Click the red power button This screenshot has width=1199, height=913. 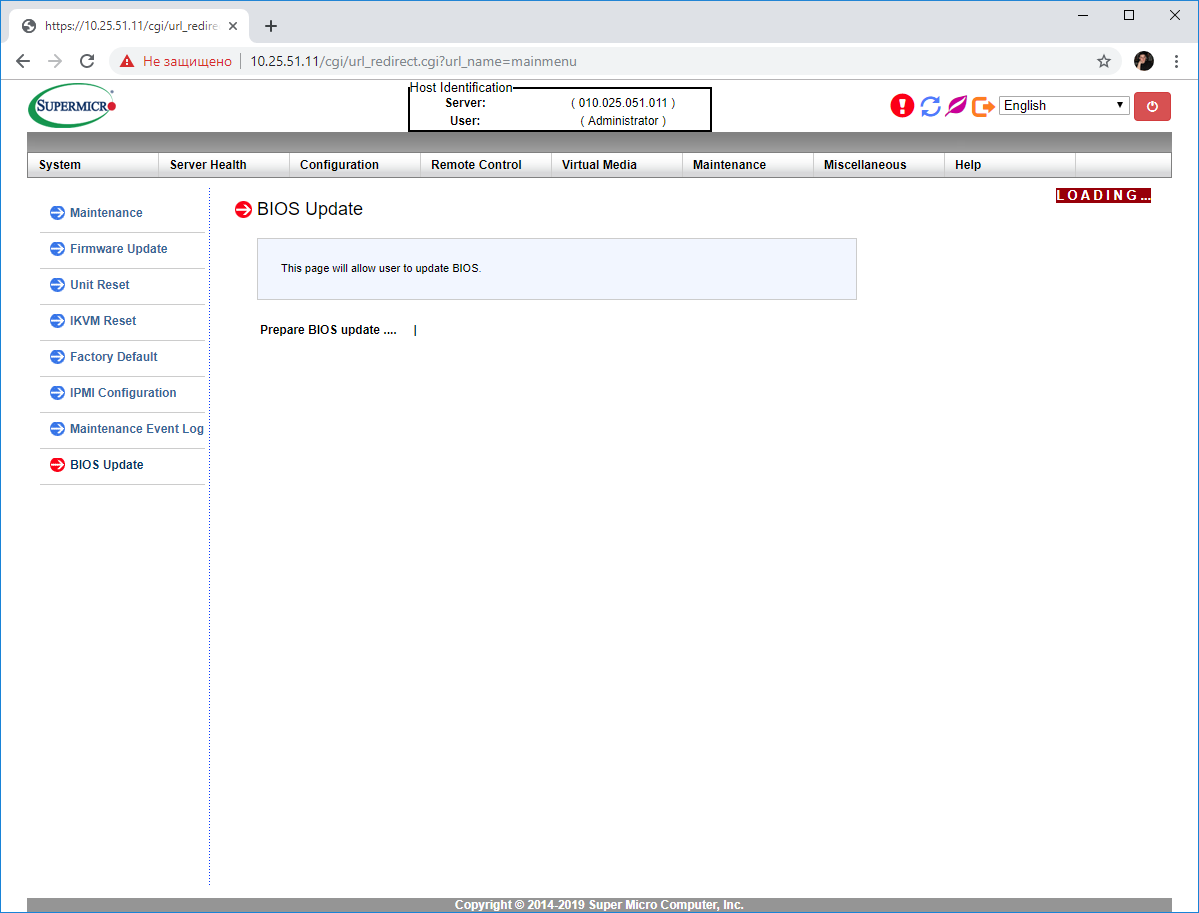[x=1152, y=106]
